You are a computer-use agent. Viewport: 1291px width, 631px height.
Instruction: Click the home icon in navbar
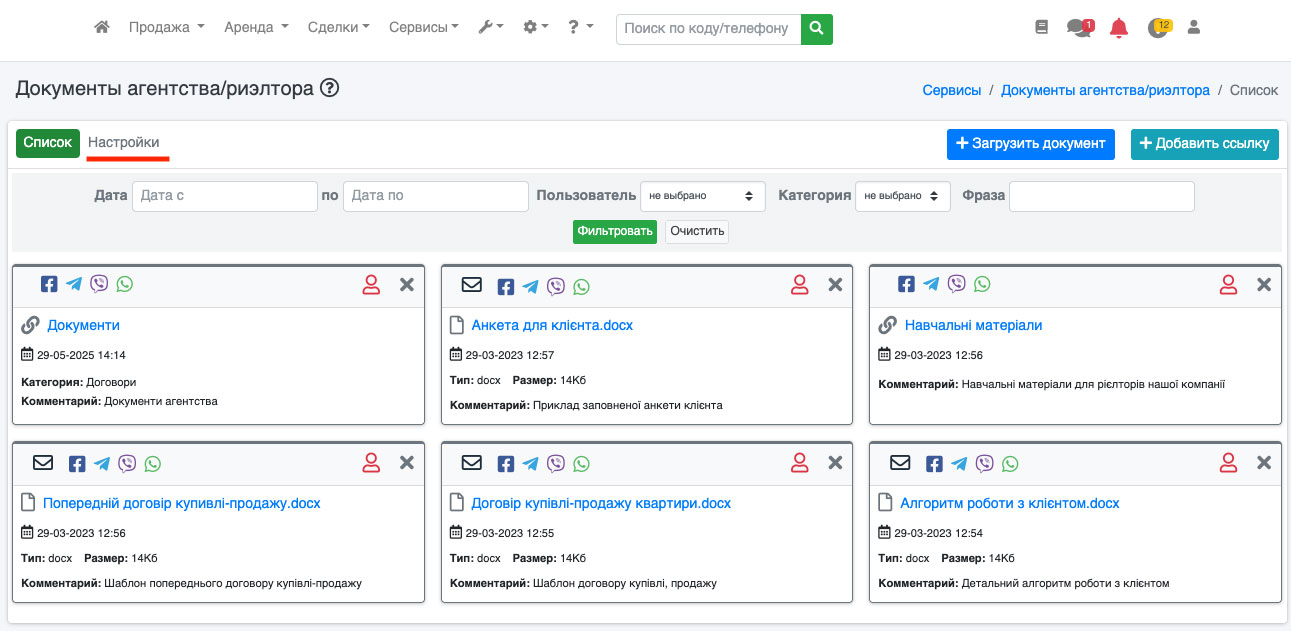coord(101,28)
